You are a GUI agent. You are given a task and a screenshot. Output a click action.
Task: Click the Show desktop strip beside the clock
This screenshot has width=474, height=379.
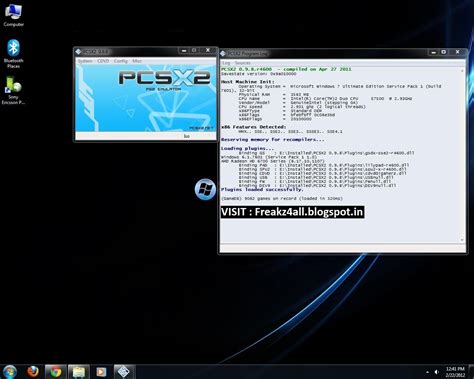point(472,372)
